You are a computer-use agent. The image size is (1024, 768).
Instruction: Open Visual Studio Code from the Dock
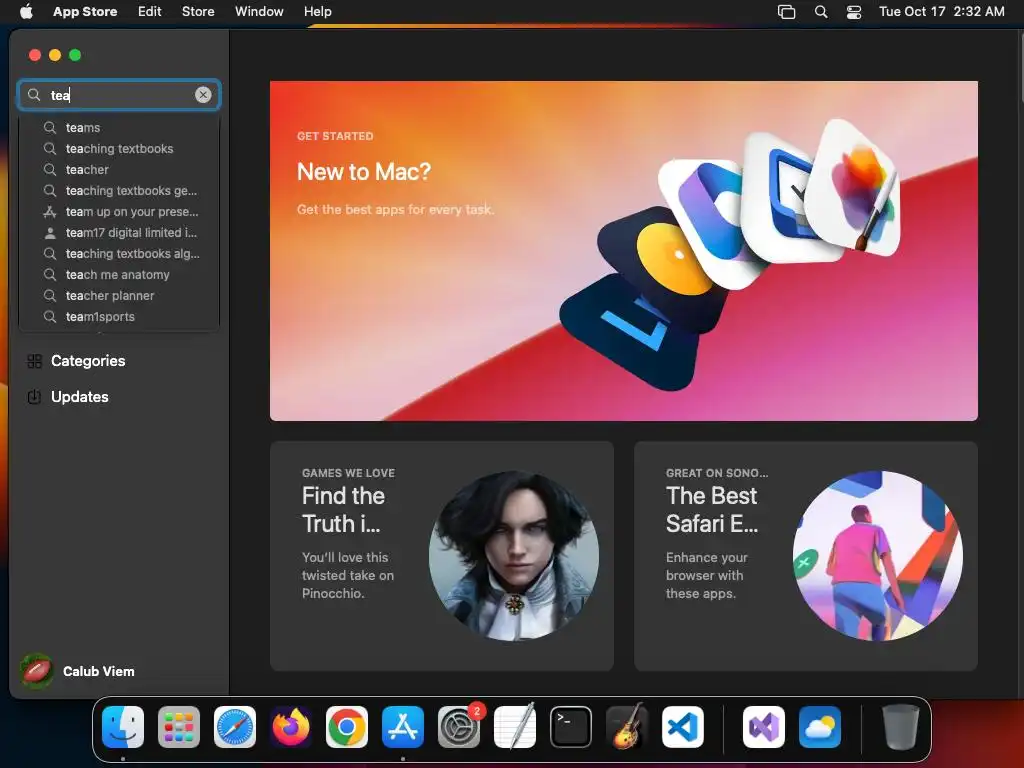[683, 727]
